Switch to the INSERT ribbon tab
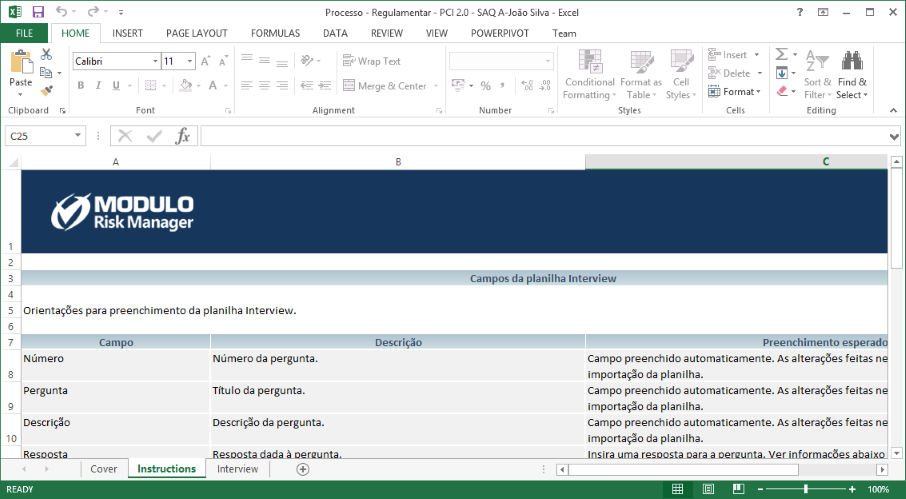Screen dimensions: 906x499 coord(127,33)
